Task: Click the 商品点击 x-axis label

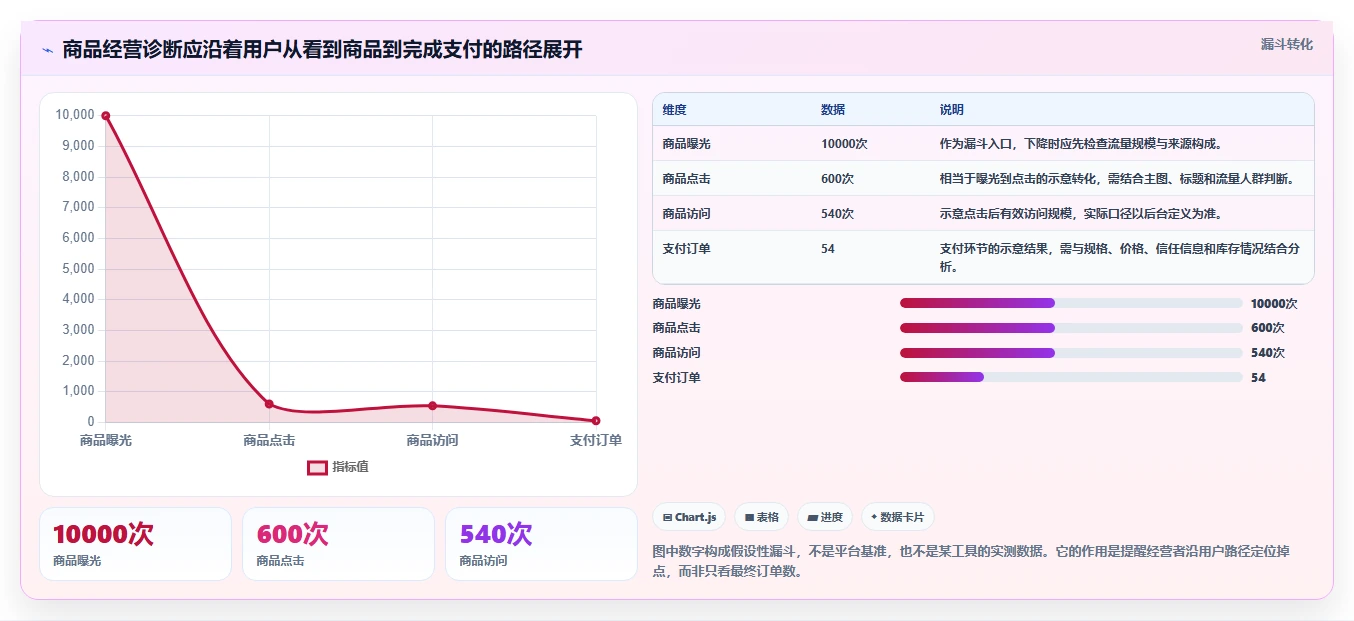Action: [269, 440]
